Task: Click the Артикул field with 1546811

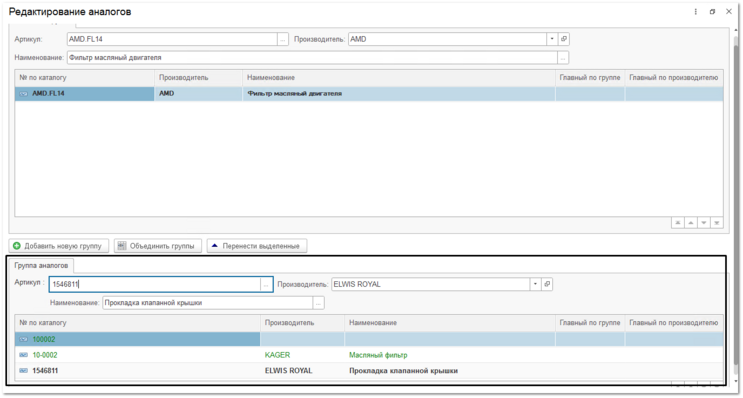Action: [x=155, y=284]
